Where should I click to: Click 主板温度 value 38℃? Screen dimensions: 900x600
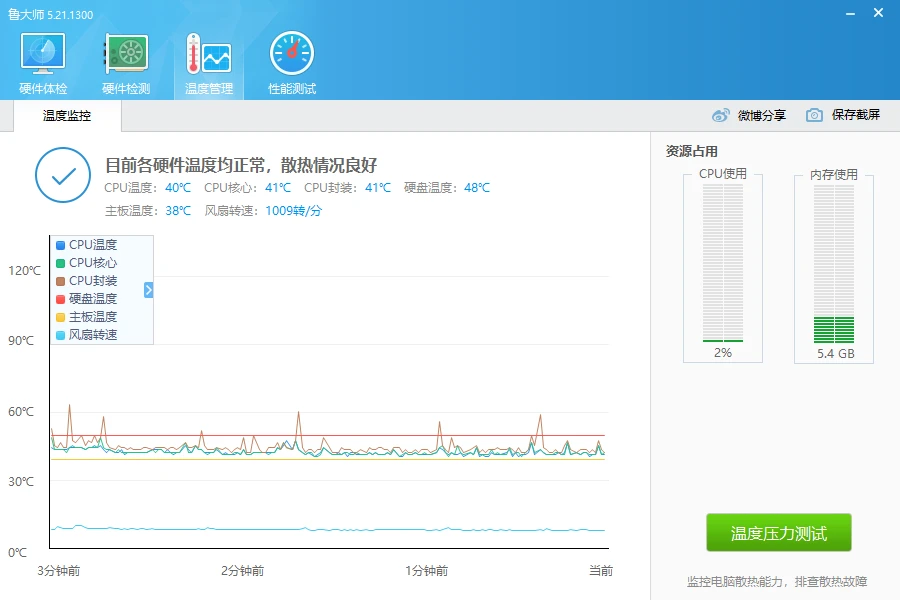click(178, 211)
